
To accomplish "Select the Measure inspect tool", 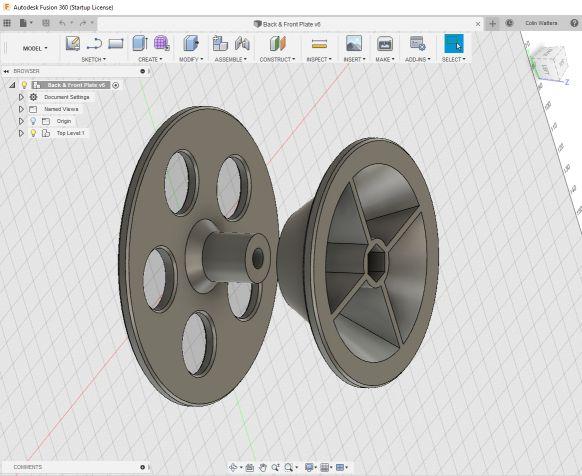I will (319, 44).
